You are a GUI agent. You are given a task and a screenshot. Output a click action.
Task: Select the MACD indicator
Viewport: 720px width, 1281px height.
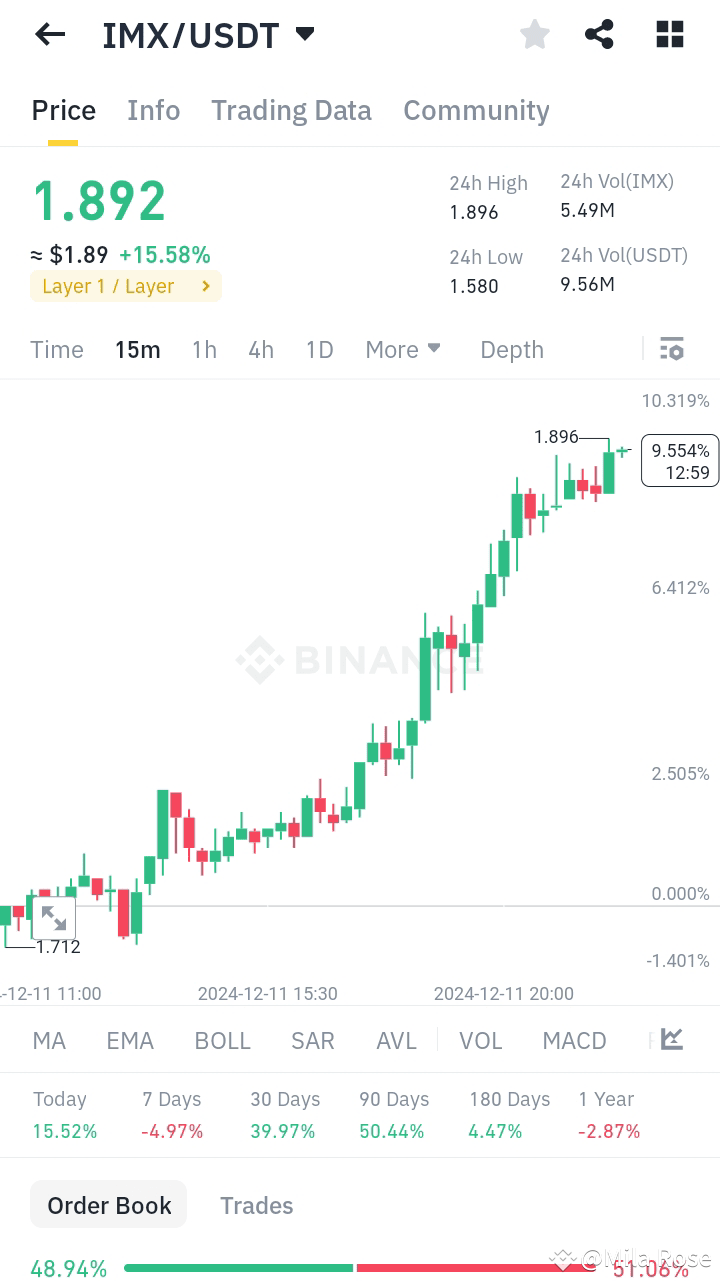tap(574, 1040)
